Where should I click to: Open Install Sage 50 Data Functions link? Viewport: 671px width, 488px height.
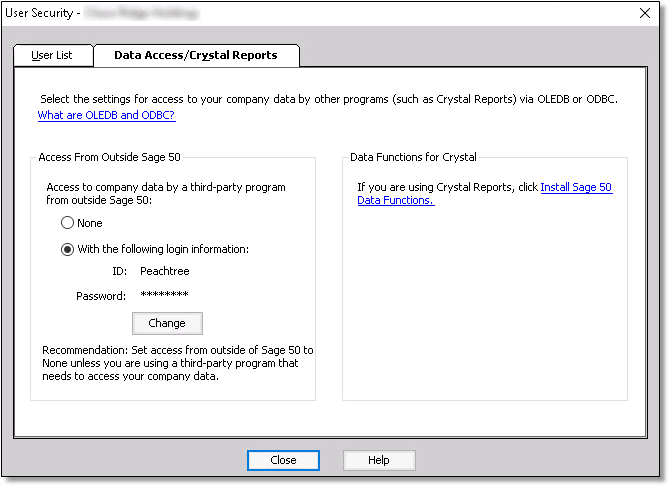pos(576,187)
